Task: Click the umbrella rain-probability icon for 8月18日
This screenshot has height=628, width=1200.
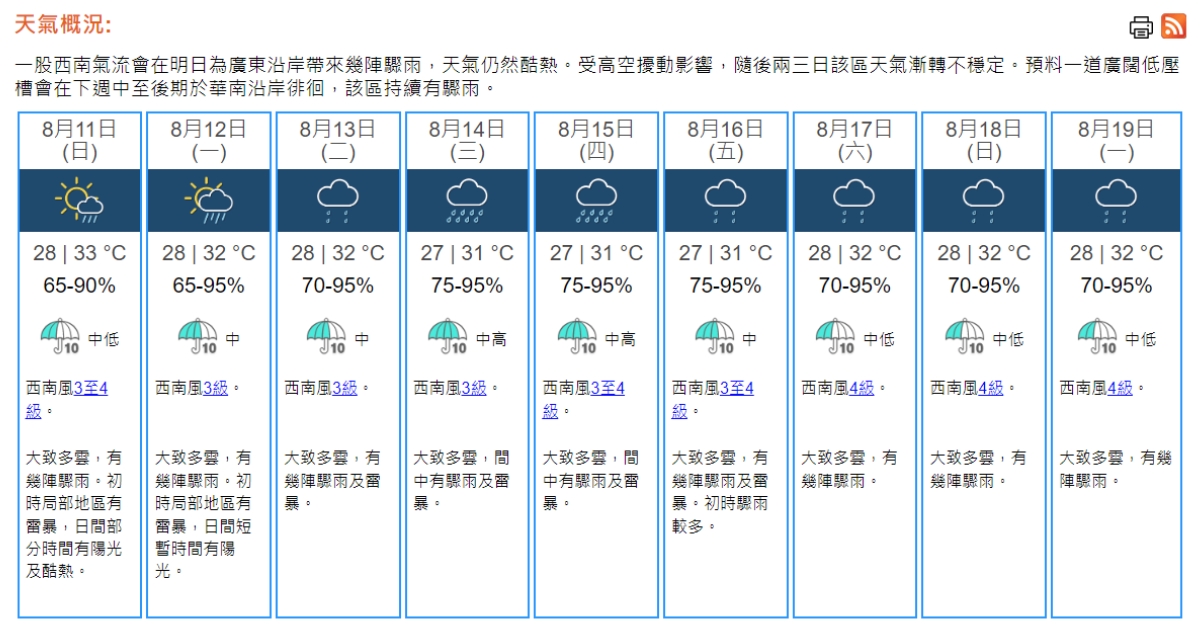Action: (x=964, y=337)
